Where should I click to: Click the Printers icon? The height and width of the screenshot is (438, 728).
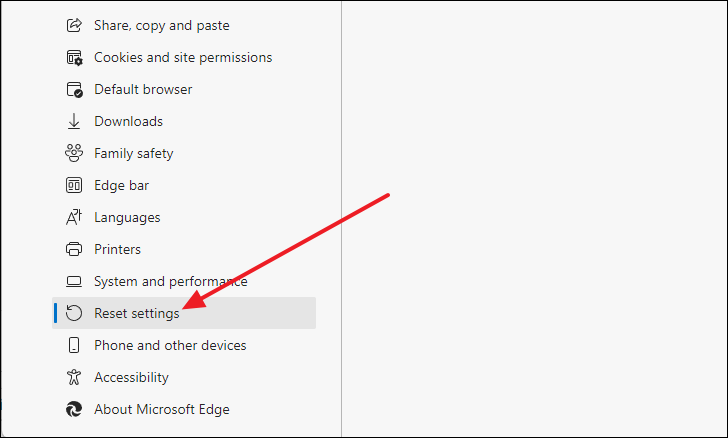tap(73, 249)
